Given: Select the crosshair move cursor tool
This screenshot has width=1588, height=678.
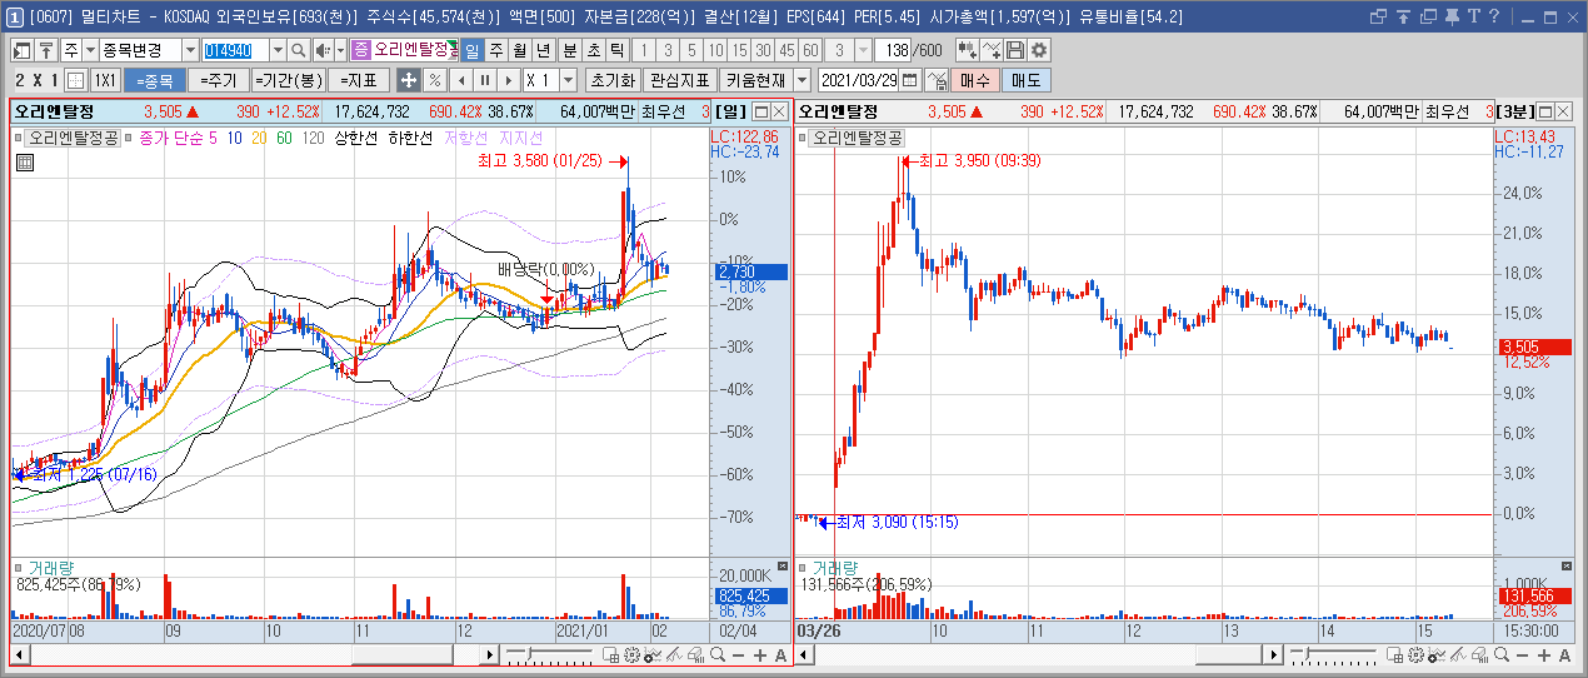Looking at the screenshot, I should click(408, 80).
